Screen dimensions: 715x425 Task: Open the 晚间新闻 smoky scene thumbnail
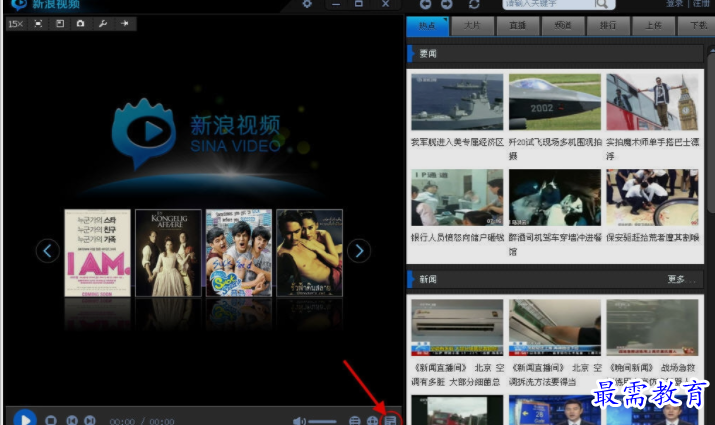click(652, 327)
